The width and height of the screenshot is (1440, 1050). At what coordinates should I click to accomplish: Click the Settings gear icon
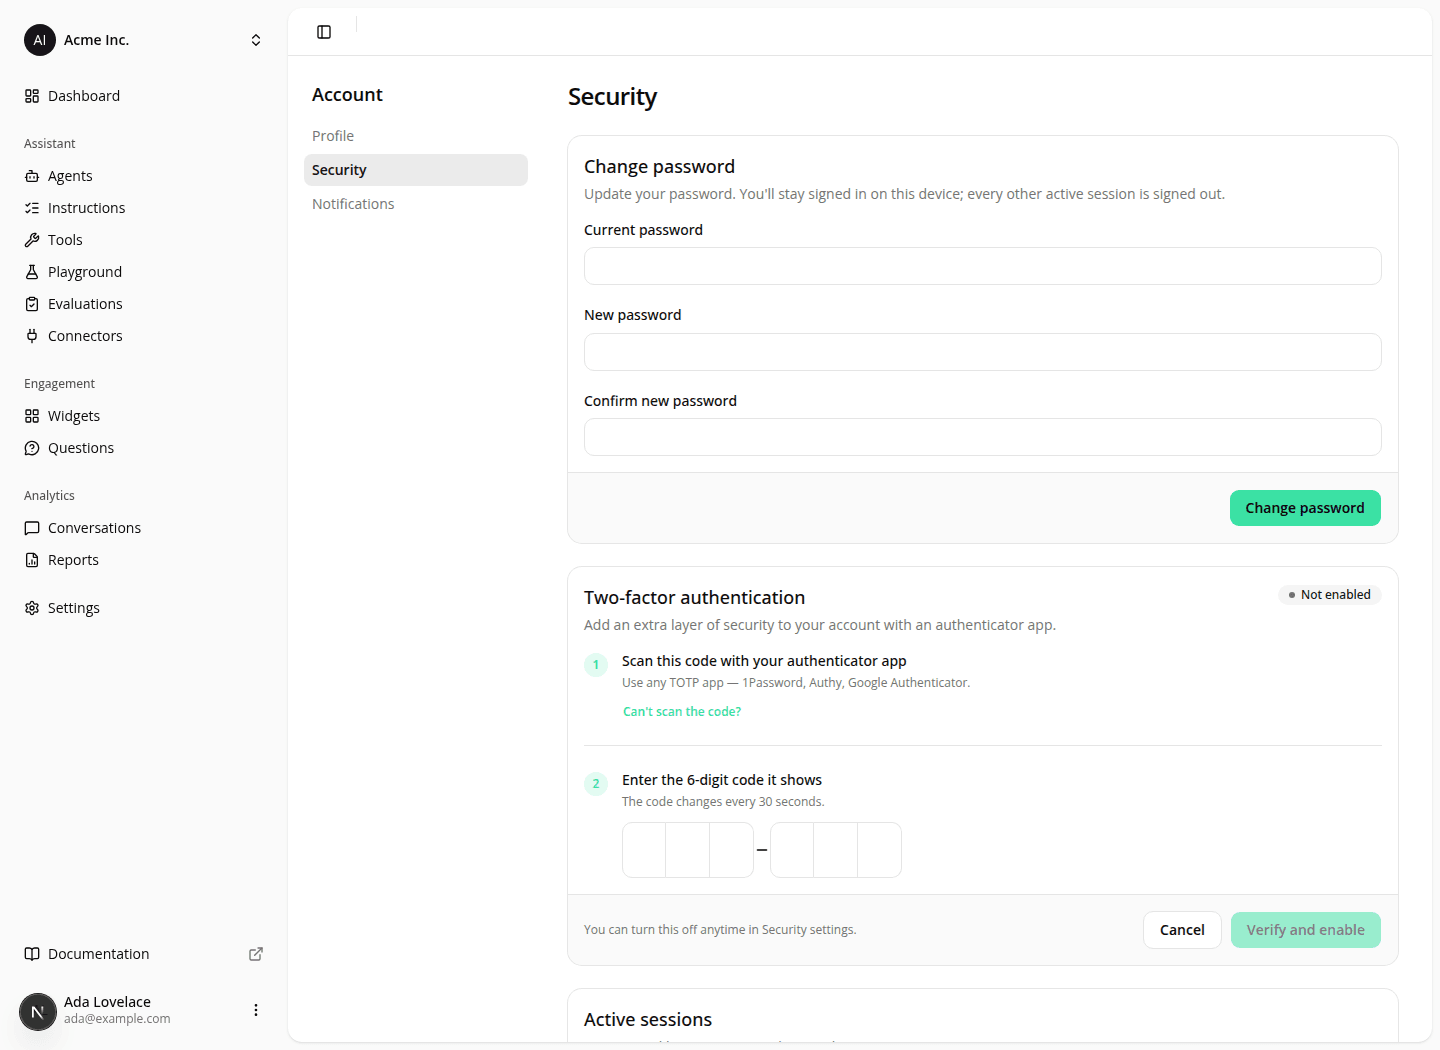[x=32, y=608]
